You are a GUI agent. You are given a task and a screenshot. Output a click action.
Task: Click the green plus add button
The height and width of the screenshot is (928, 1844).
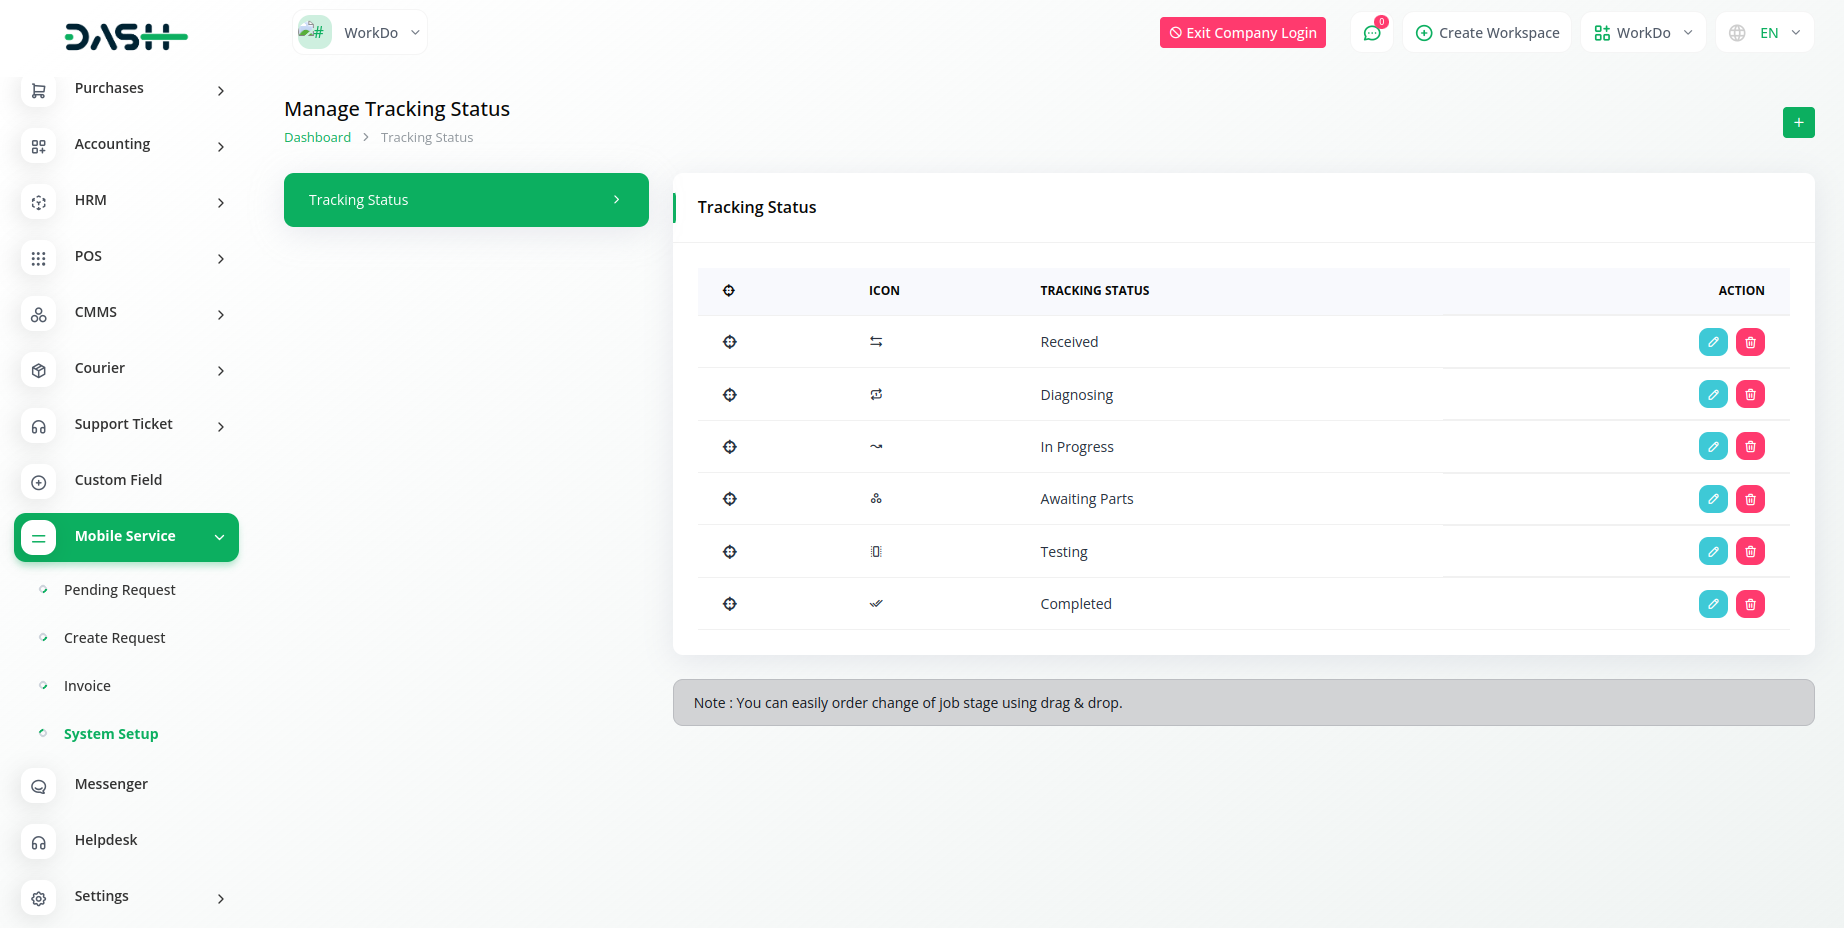(x=1798, y=122)
